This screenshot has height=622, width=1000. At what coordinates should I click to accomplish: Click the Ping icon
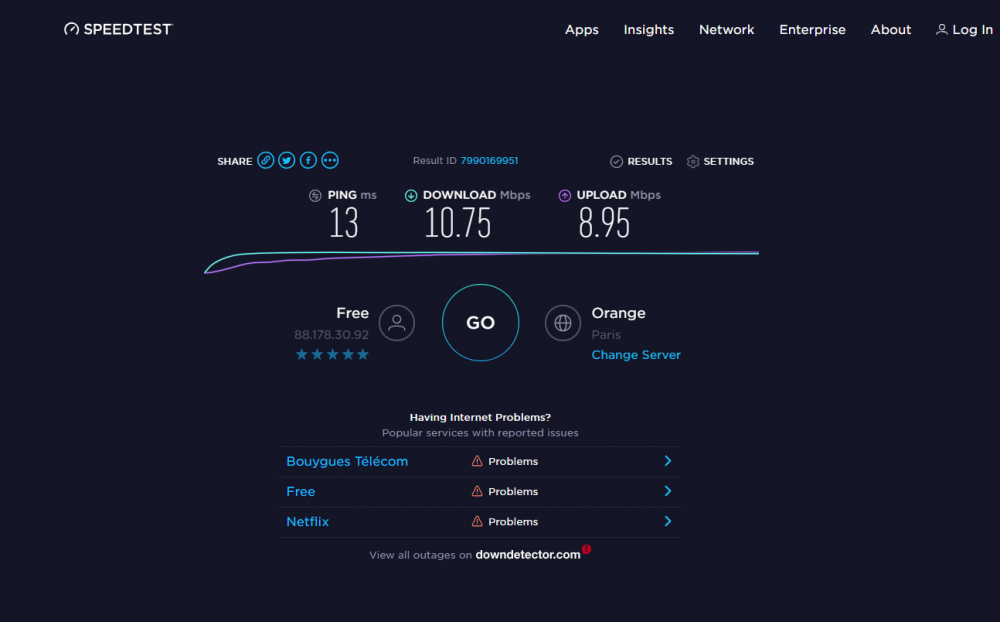(x=315, y=195)
